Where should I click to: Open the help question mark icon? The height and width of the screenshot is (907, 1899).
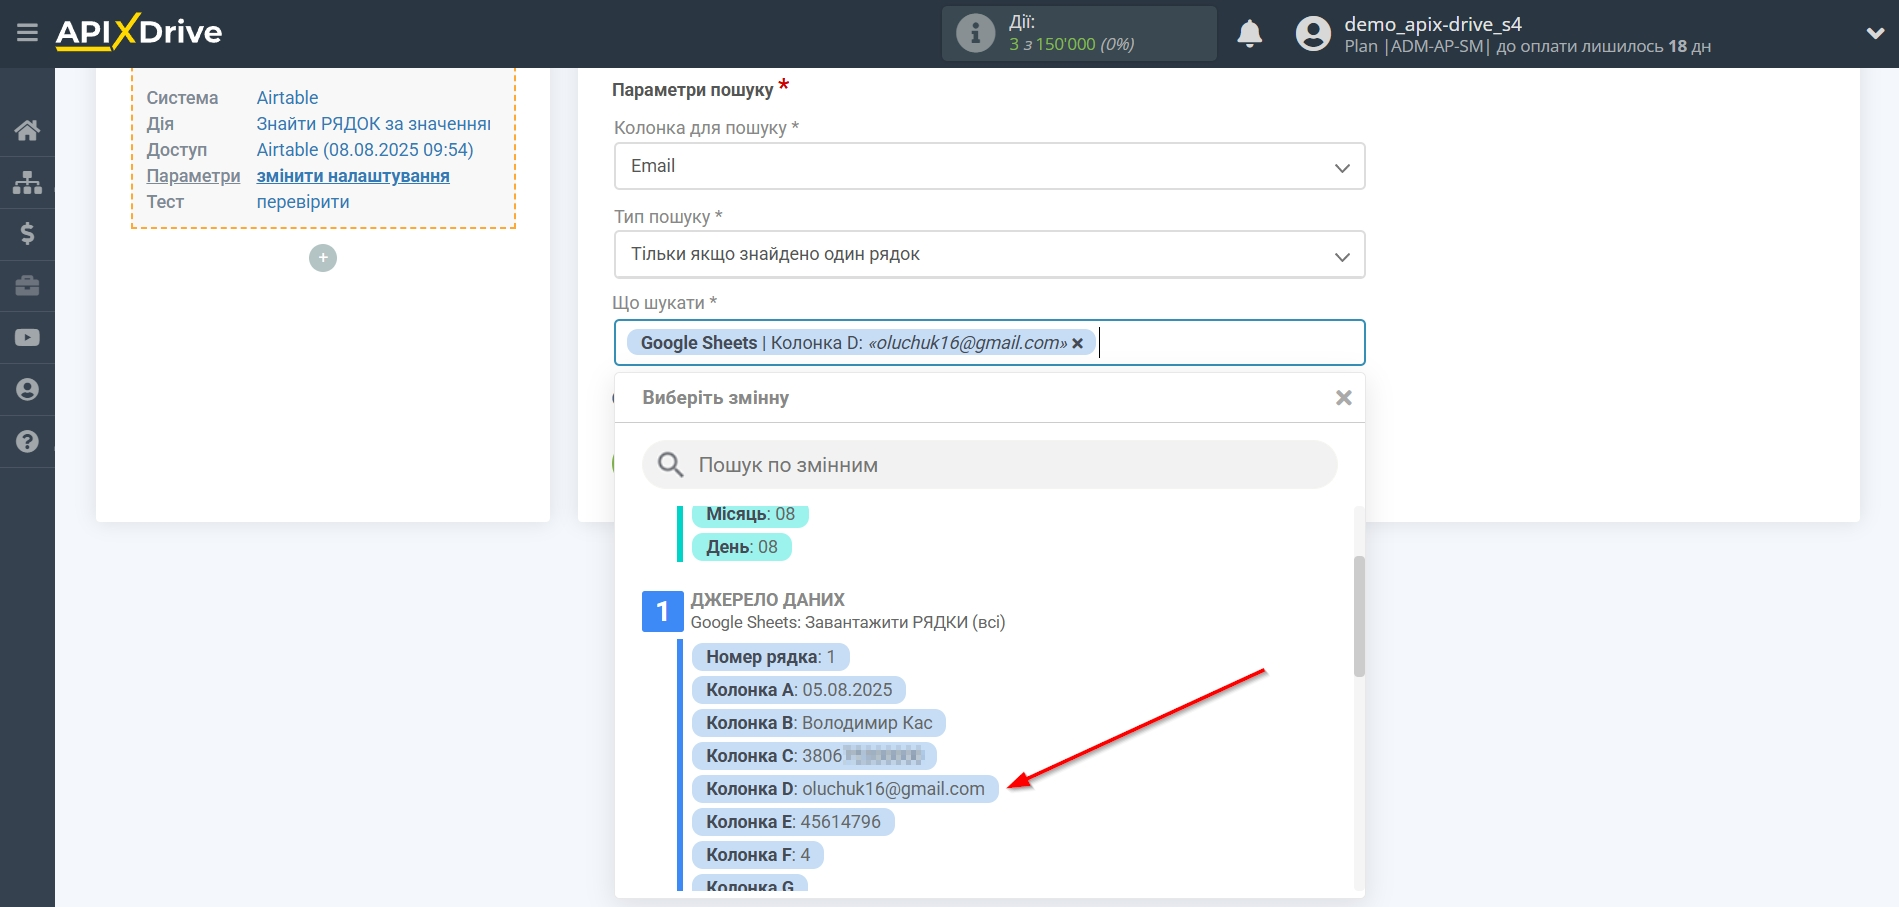[x=27, y=442]
